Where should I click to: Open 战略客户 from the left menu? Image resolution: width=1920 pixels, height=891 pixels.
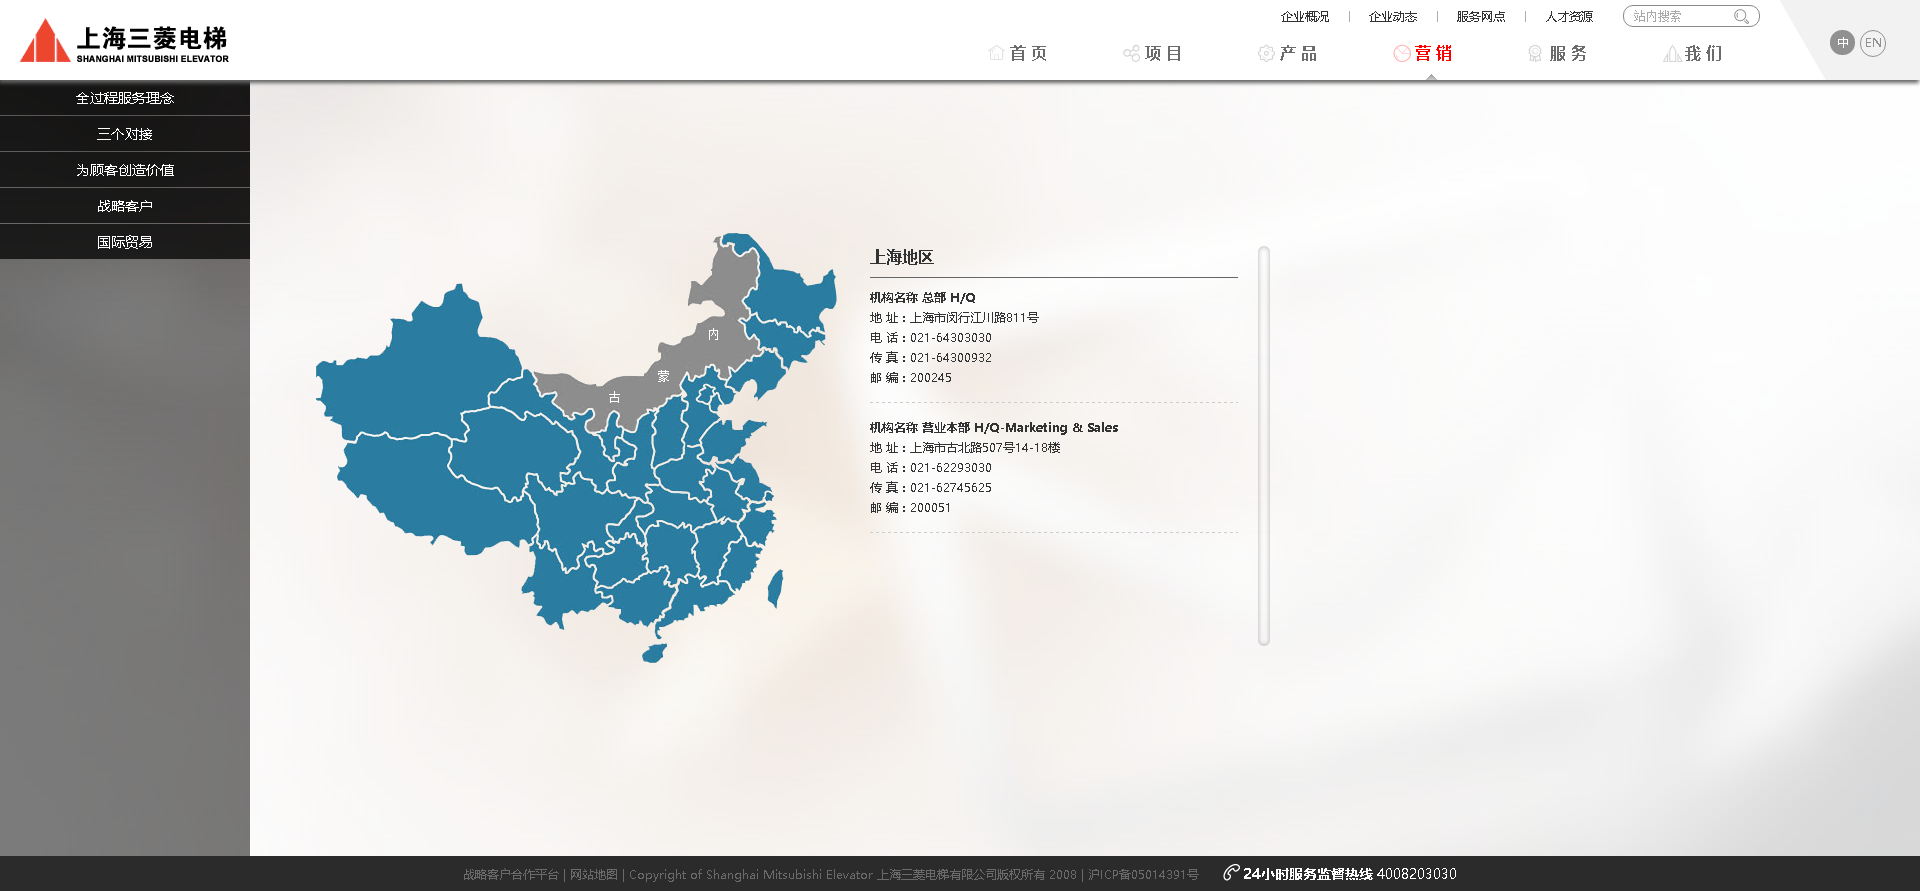coord(125,206)
